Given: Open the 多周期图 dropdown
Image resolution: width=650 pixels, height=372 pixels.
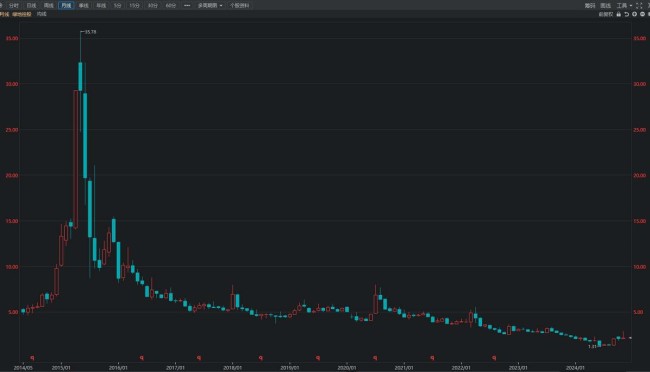Looking at the screenshot, I should tap(210, 5).
